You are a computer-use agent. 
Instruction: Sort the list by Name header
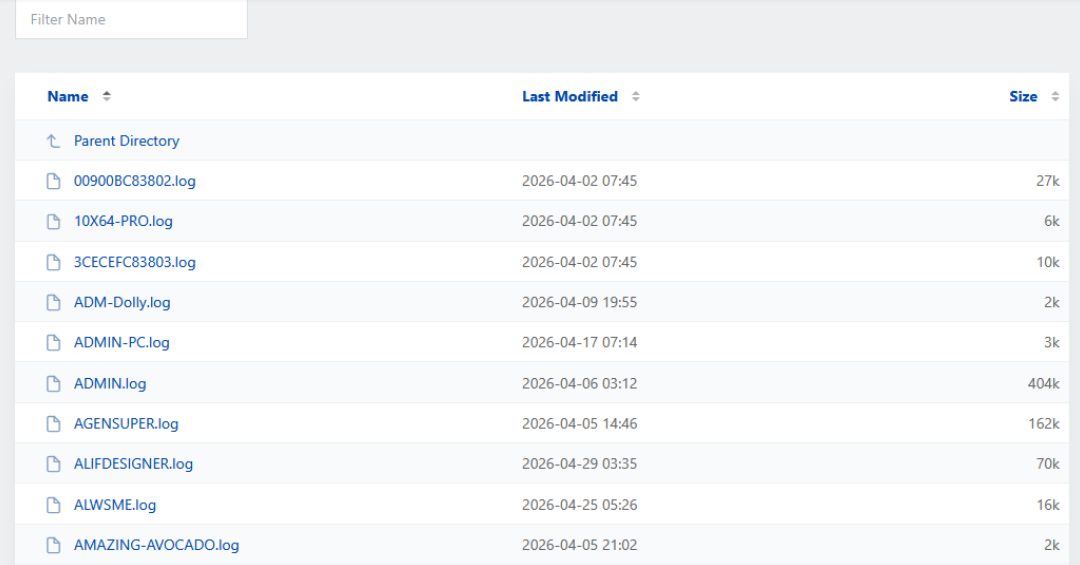(68, 96)
